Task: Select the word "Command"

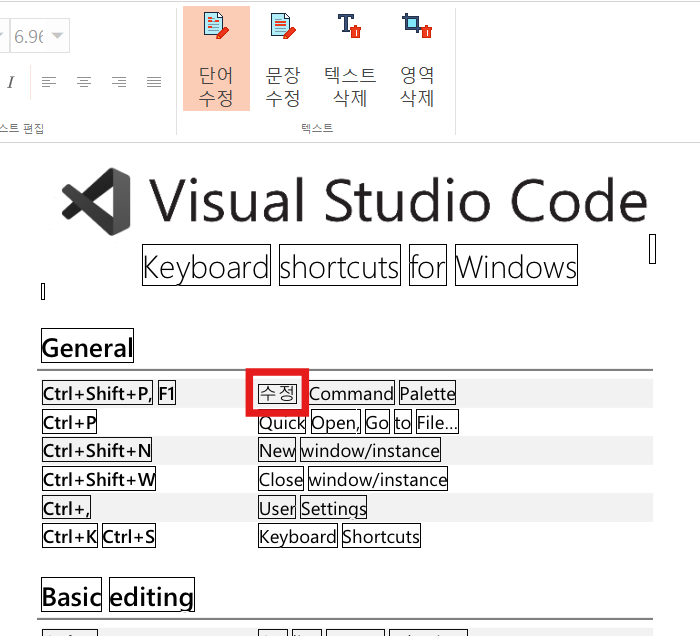Action: point(352,393)
